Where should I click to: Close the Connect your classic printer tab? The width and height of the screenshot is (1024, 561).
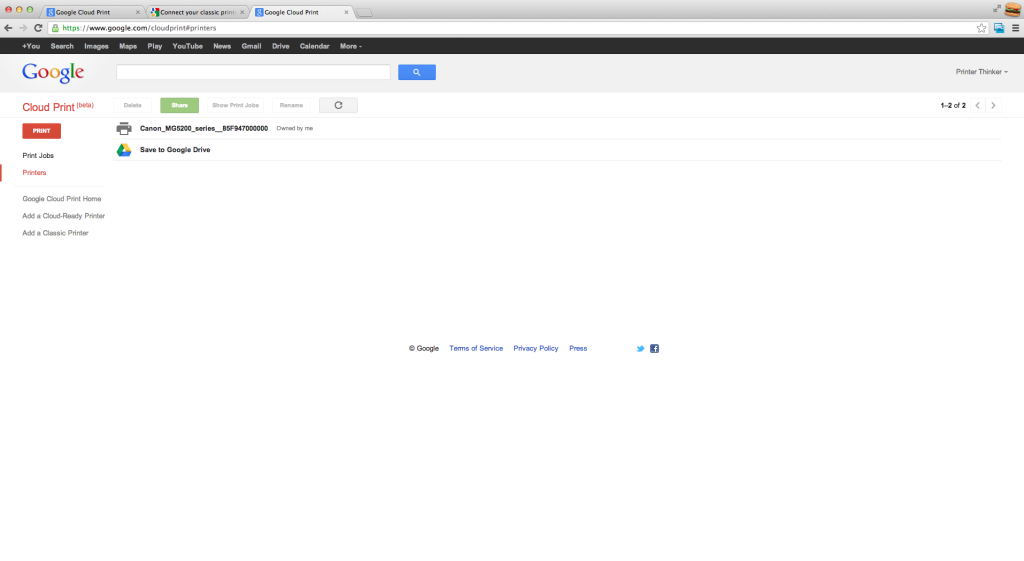click(x=242, y=12)
